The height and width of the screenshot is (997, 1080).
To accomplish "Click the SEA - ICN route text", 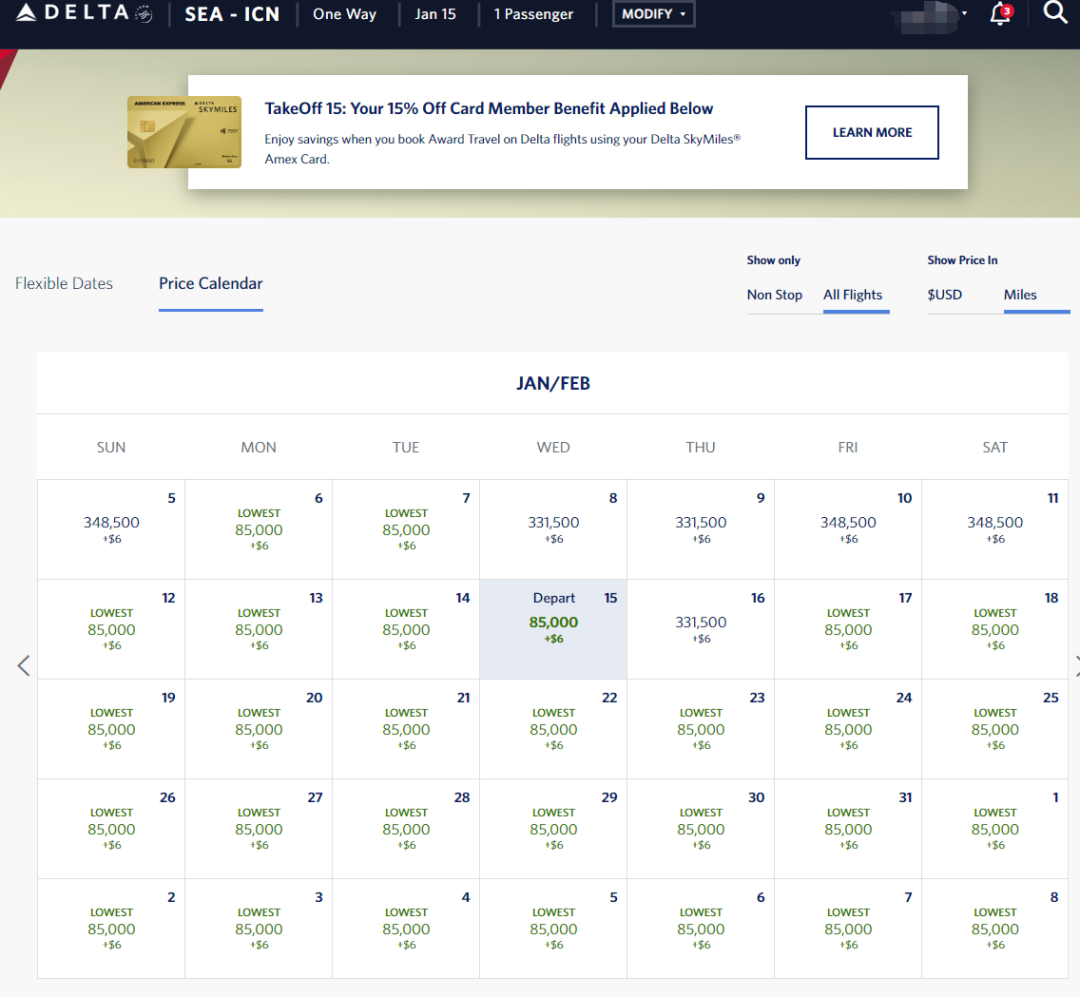I will tap(232, 15).
